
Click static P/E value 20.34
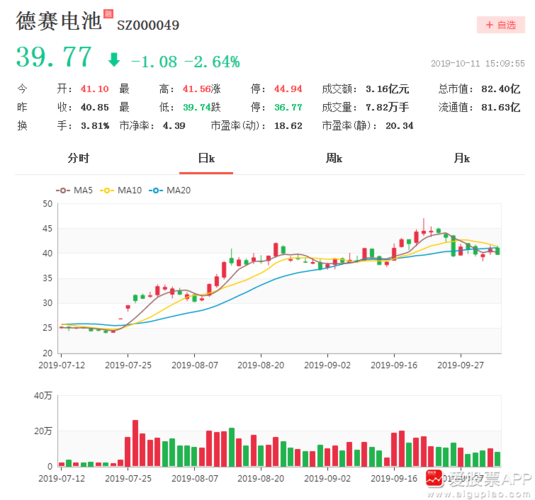[x=399, y=126]
